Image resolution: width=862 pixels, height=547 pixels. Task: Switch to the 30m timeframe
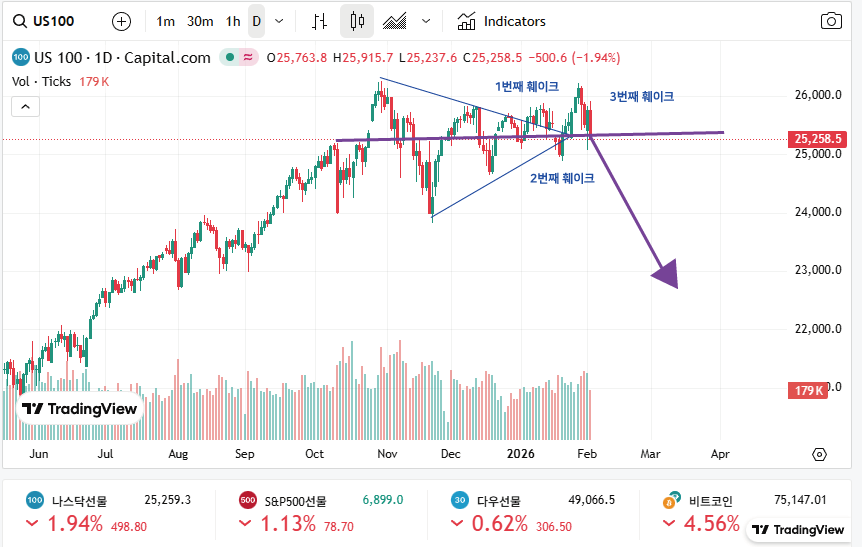[x=200, y=21]
